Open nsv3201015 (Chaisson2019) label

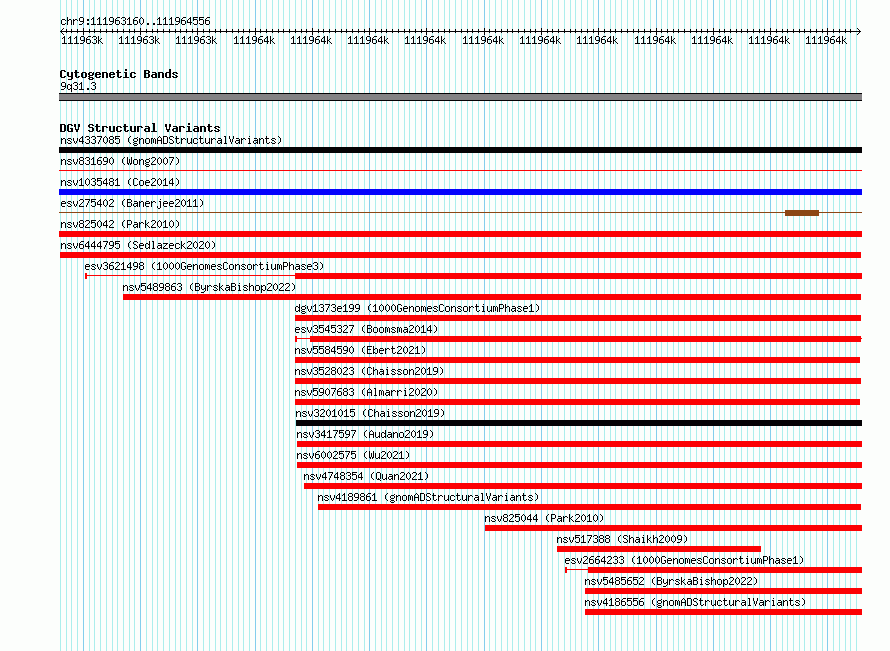pyautogui.click(x=370, y=413)
